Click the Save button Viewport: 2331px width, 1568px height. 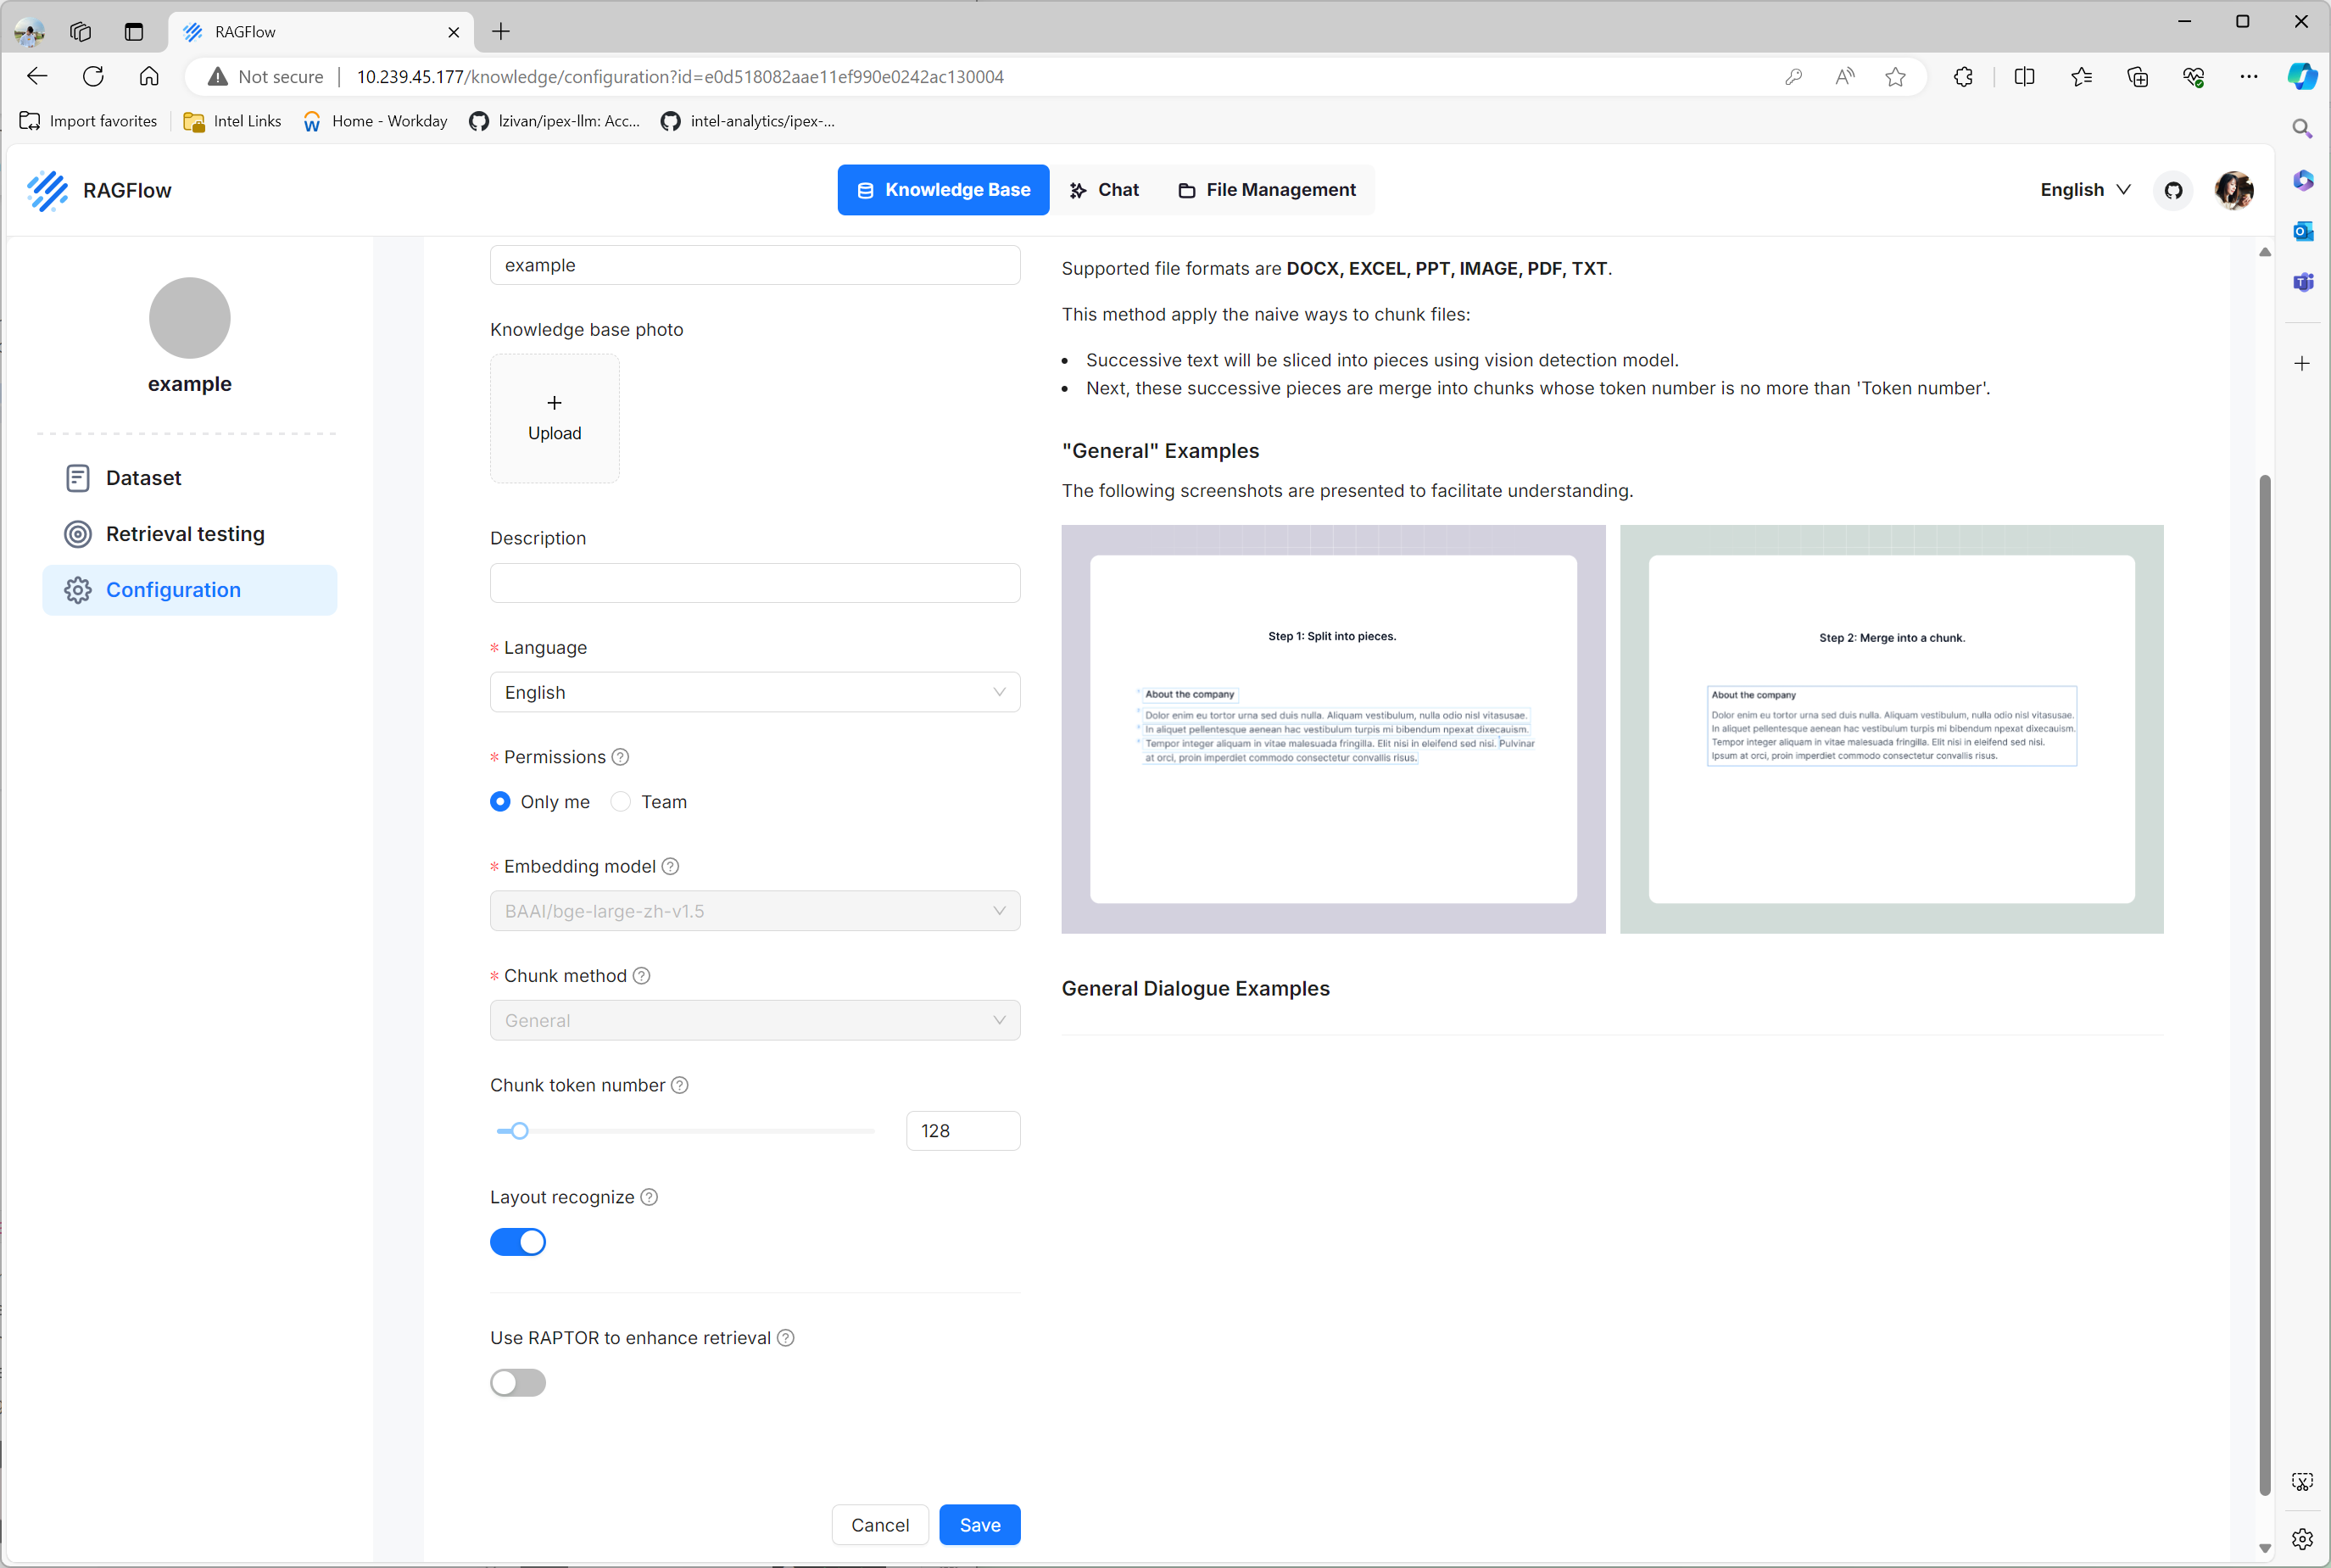(x=979, y=1525)
